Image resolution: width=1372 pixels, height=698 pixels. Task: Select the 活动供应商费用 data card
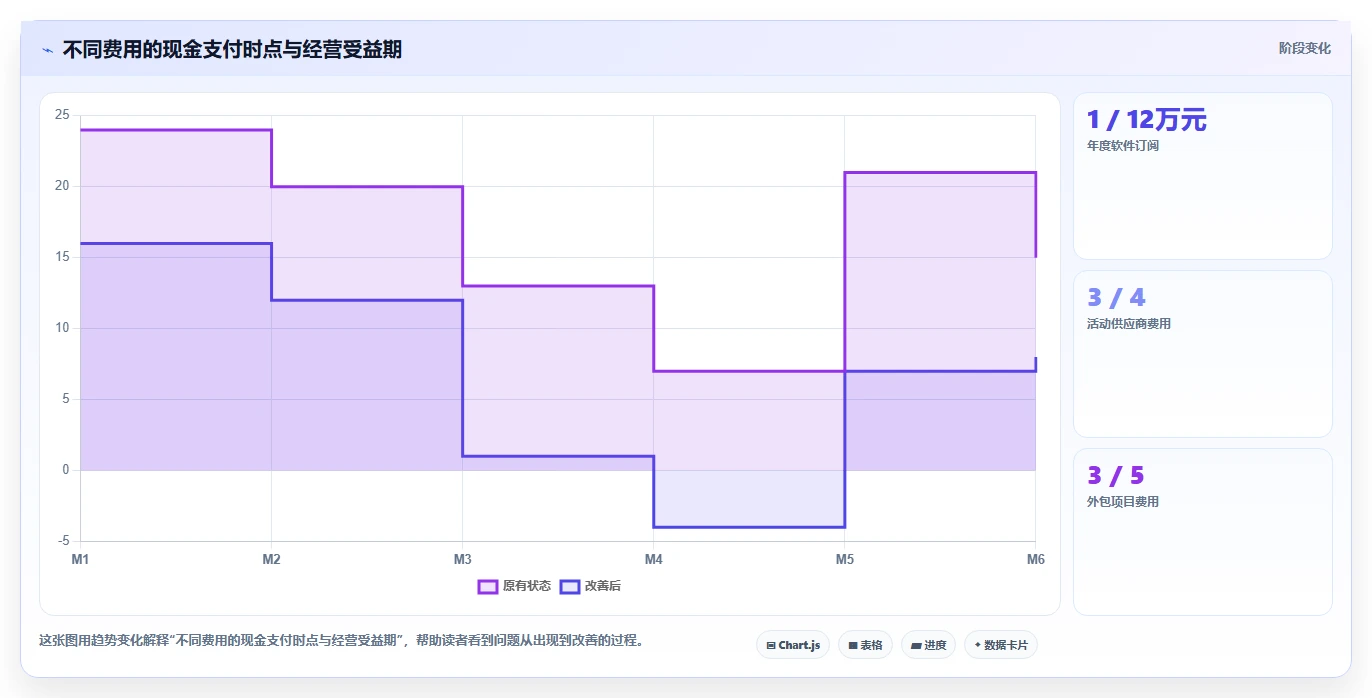(x=1202, y=354)
